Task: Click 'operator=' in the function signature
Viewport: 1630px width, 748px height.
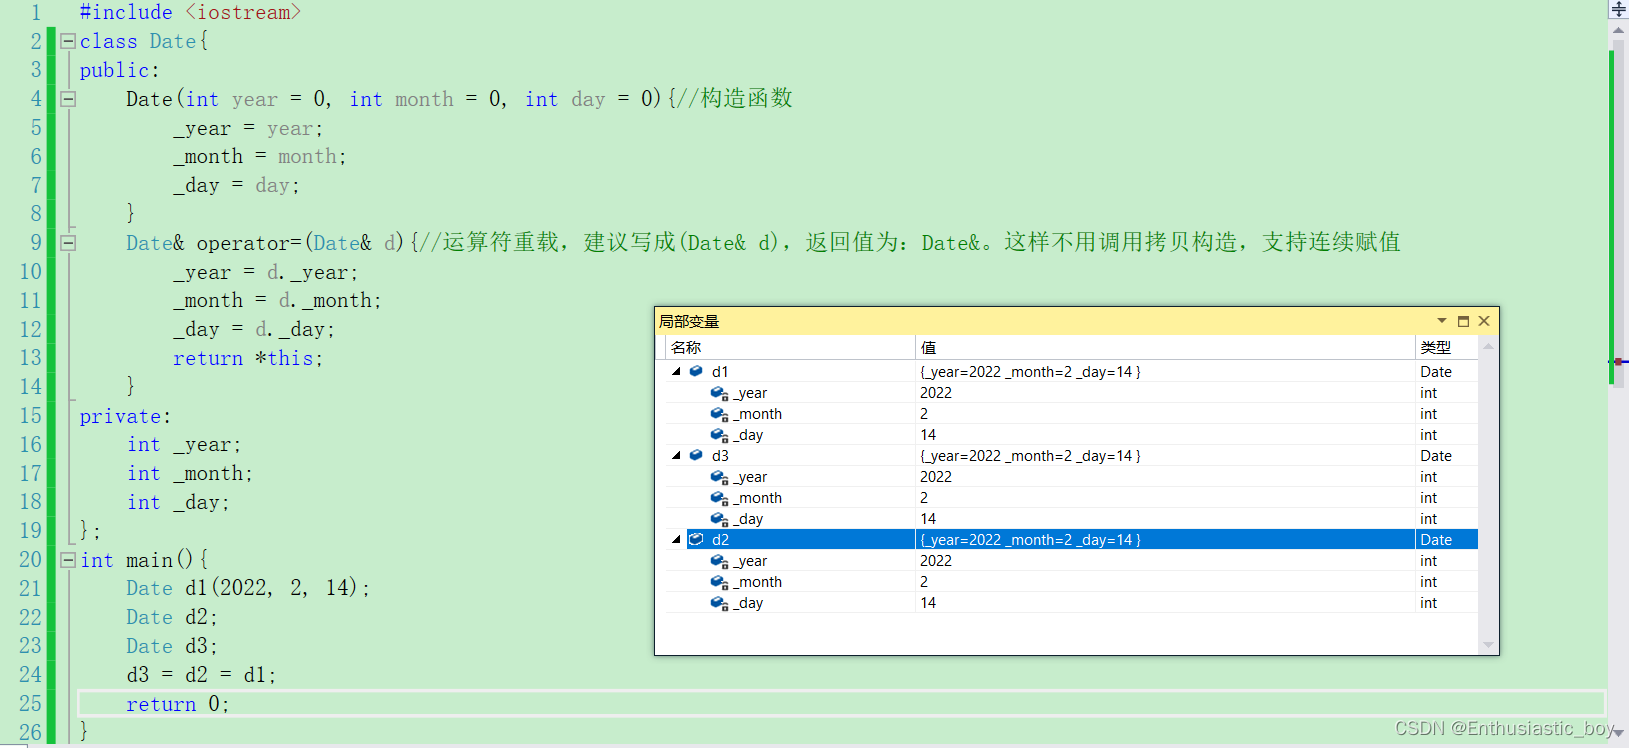Action: click(249, 243)
